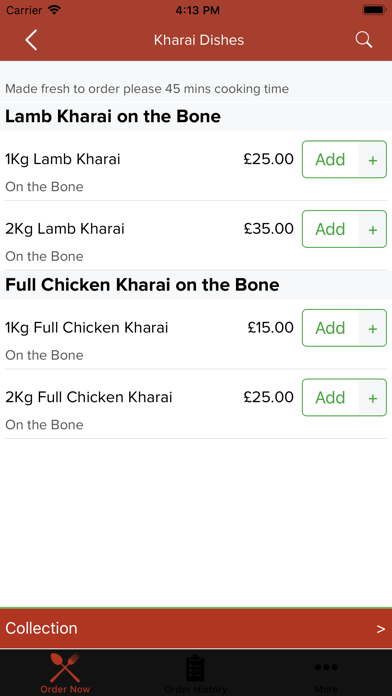
Task: Open the search magnifier icon
Action: pos(364,40)
